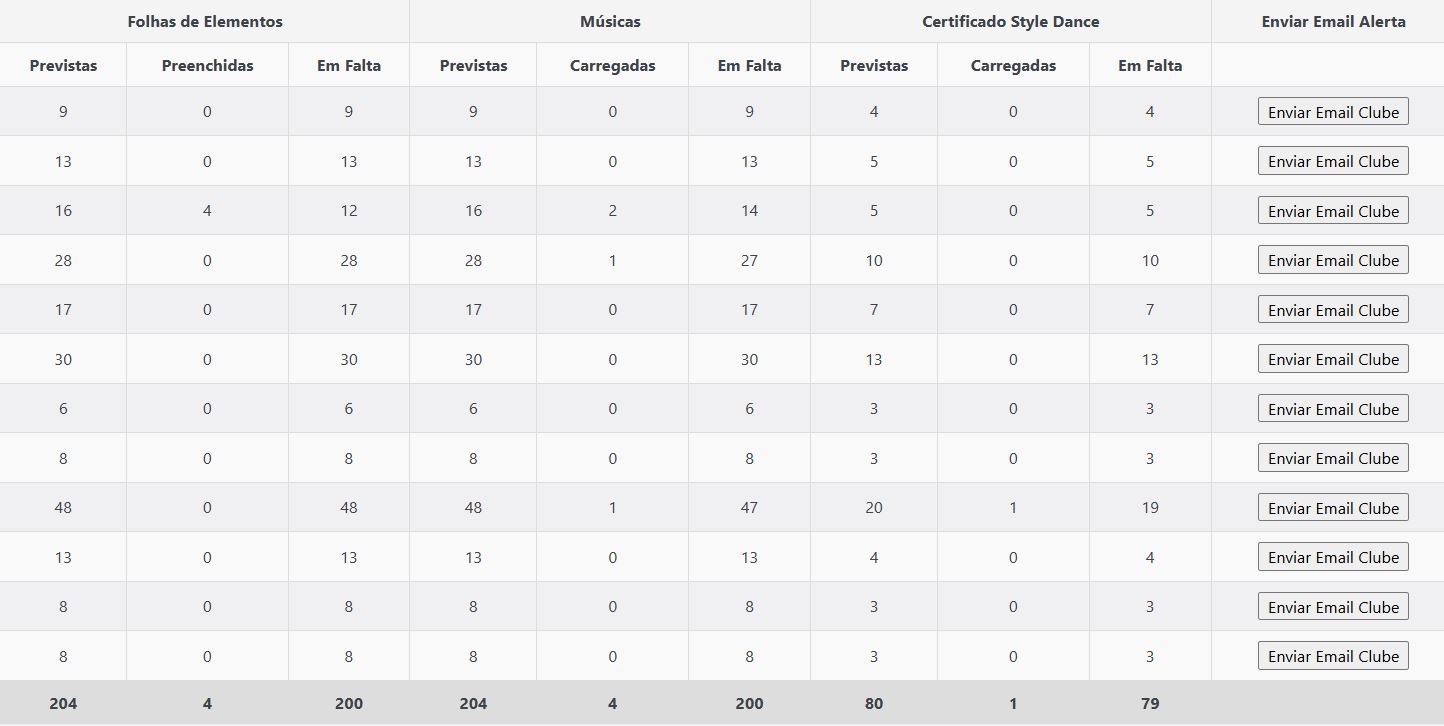
Task: Click the total 80 in the totals row
Action: tap(874, 703)
